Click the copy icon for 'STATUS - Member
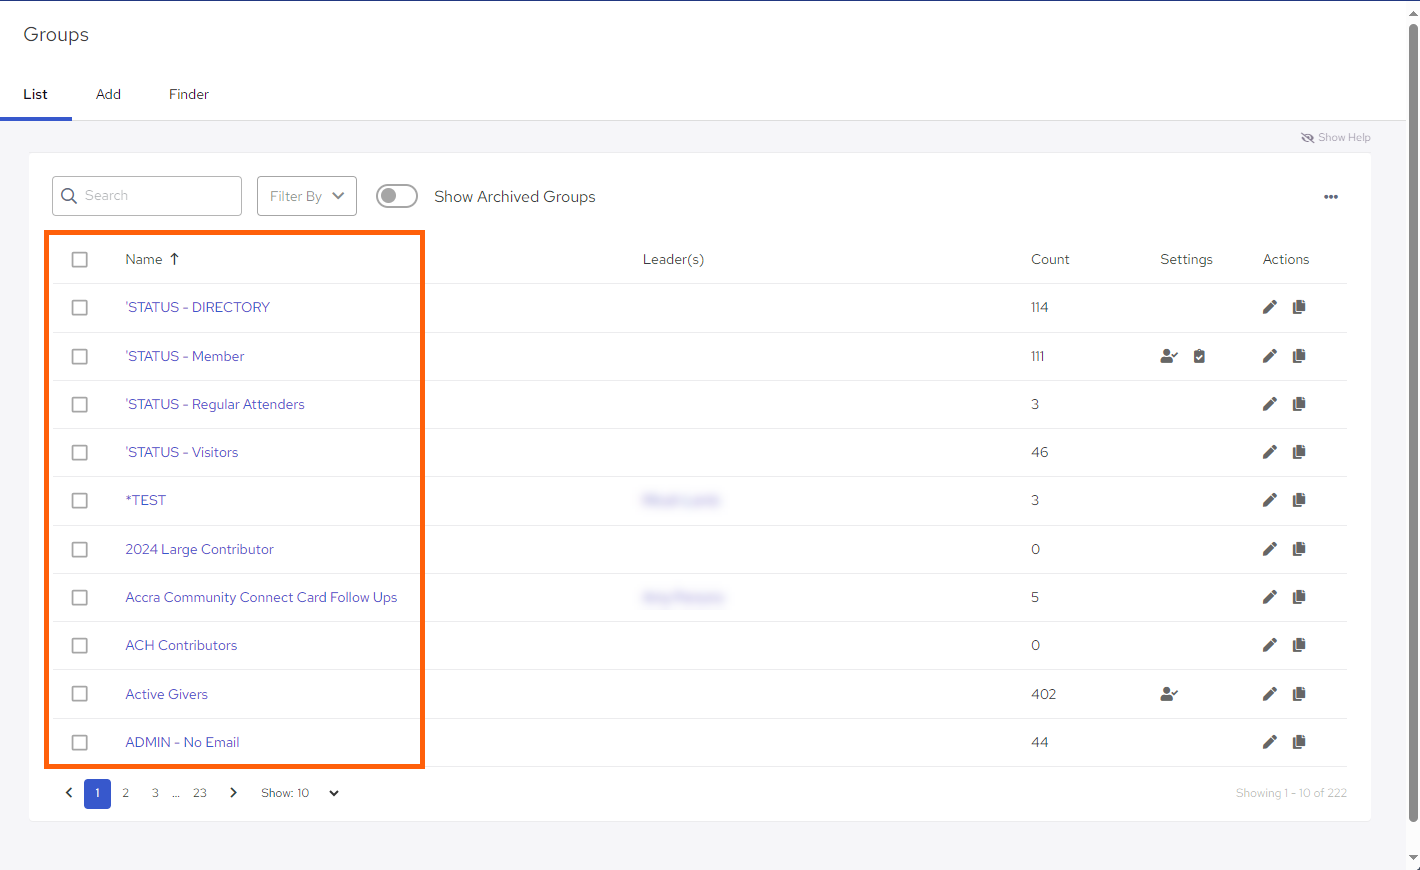This screenshot has height=870, width=1420. 1299,356
